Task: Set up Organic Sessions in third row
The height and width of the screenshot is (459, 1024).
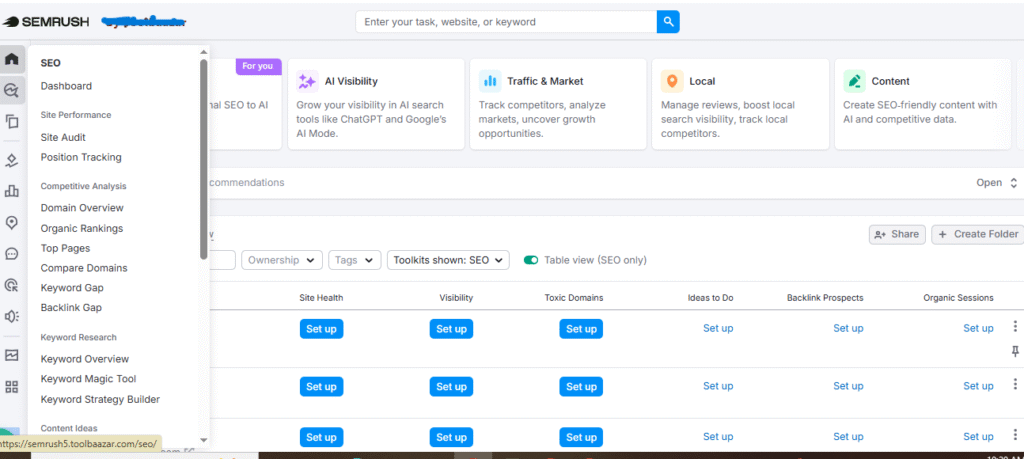Action: pos(978,436)
